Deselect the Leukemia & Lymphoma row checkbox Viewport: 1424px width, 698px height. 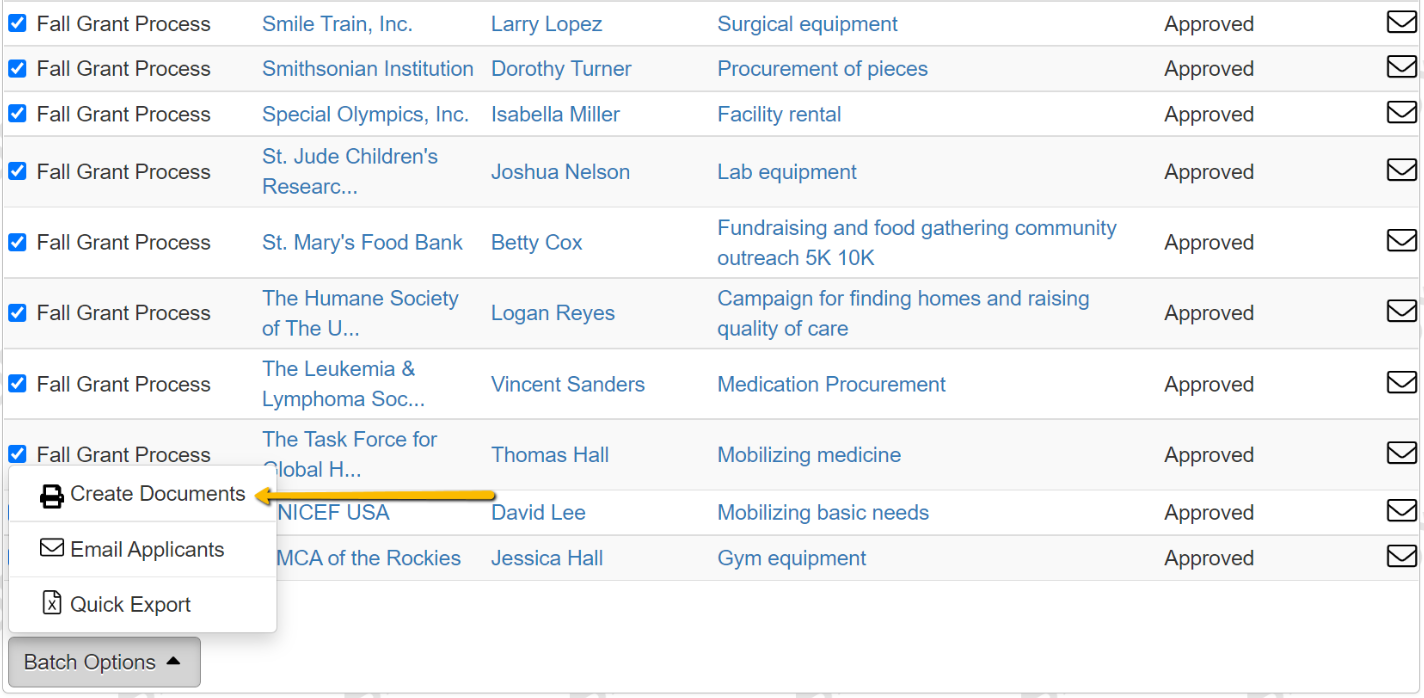17,383
